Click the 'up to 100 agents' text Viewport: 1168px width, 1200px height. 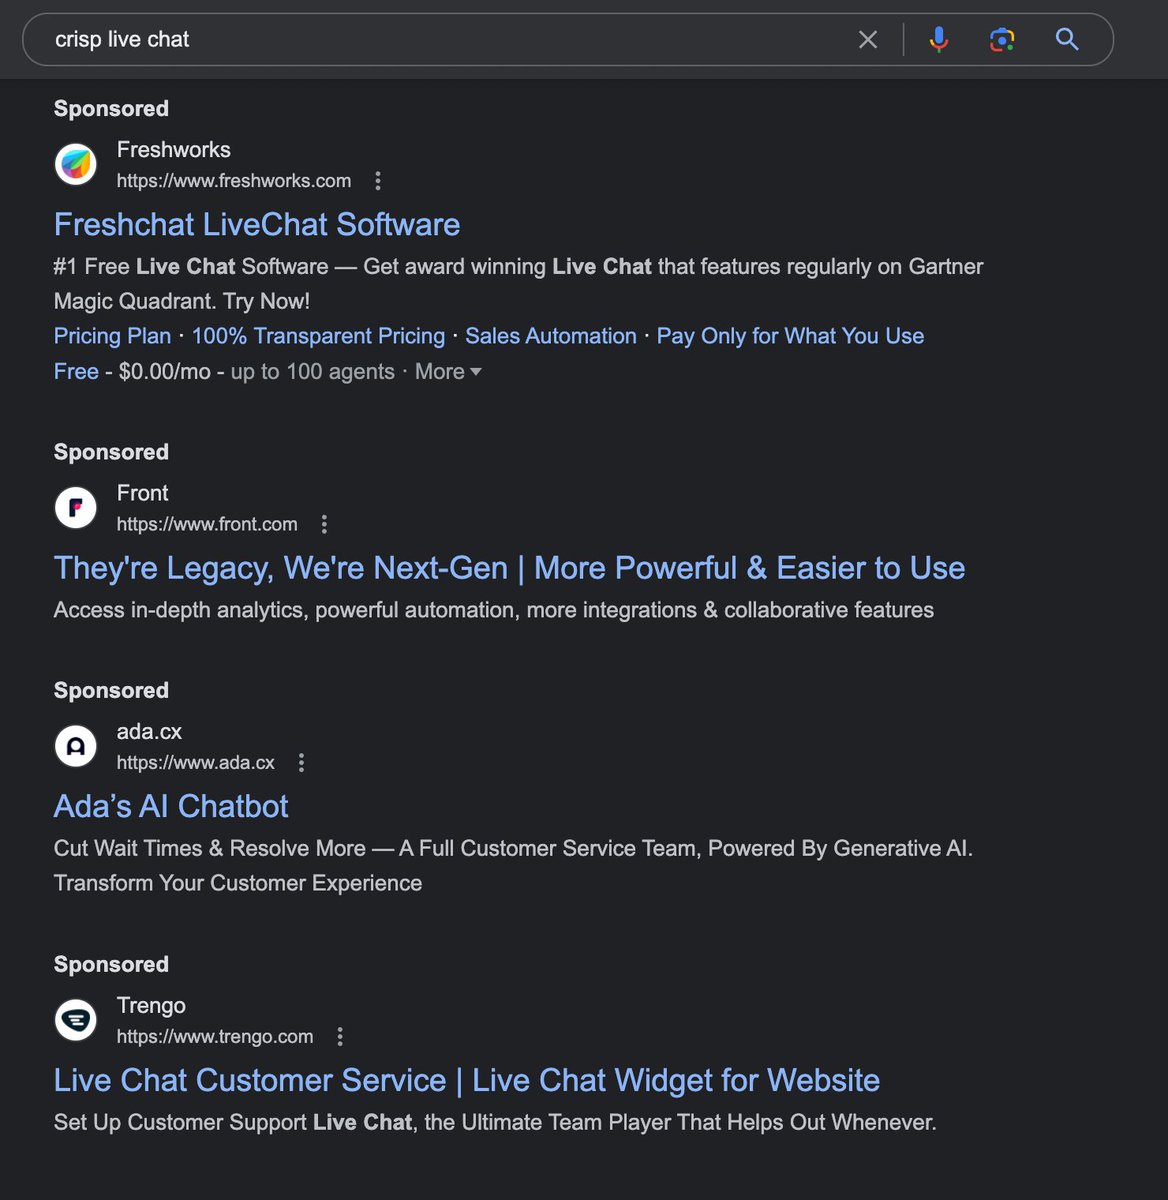point(313,371)
